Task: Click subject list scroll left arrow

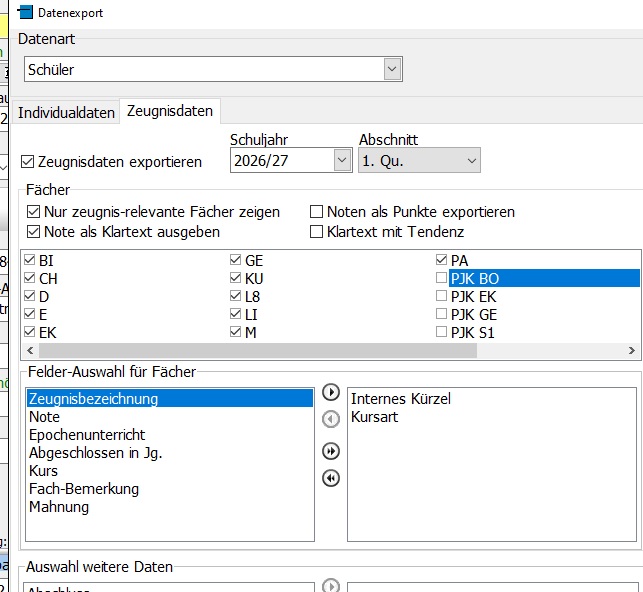Action: click(x=30, y=351)
